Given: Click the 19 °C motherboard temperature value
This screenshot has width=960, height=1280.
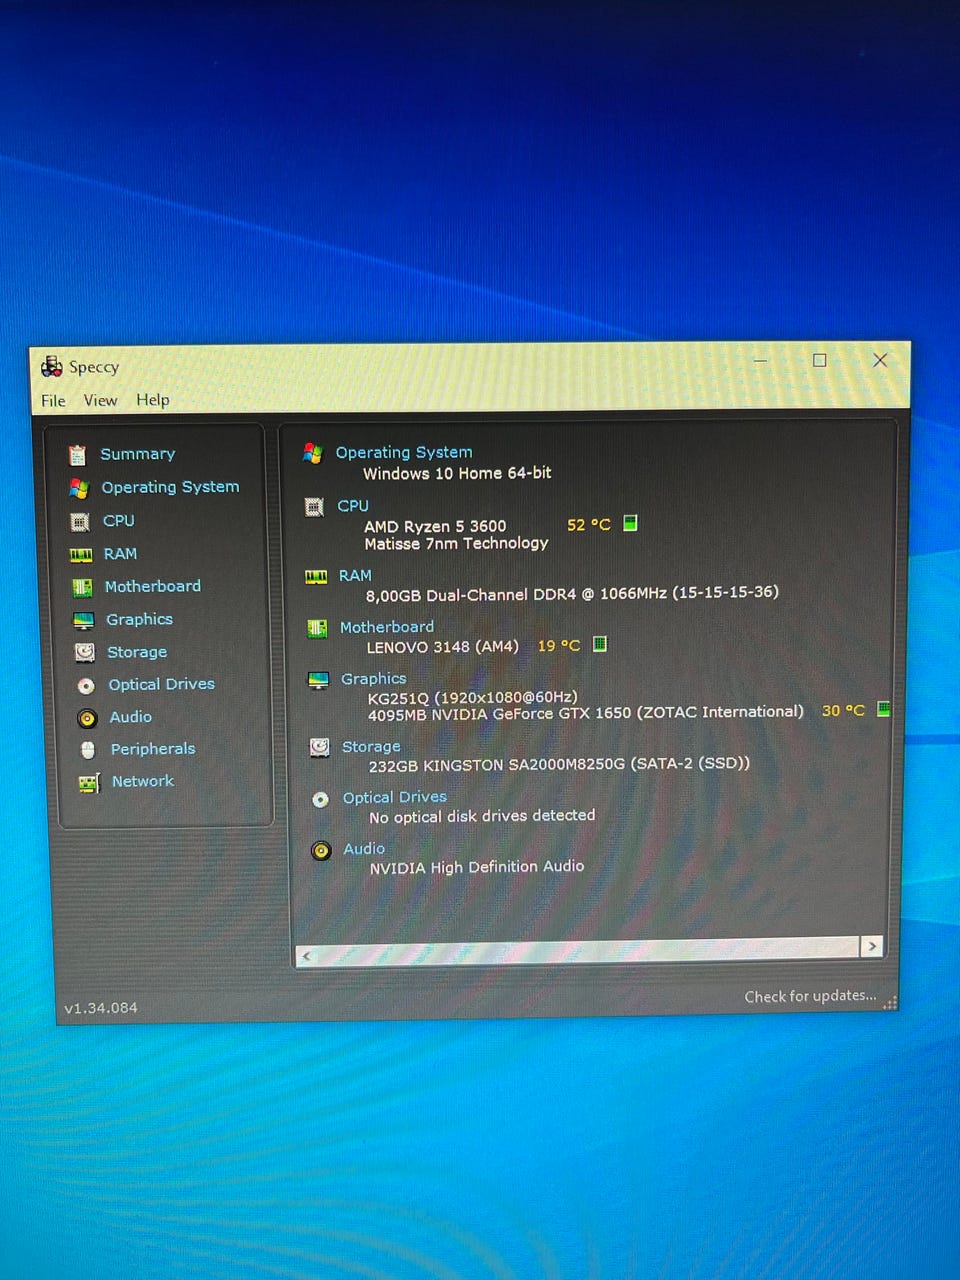Looking at the screenshot, I should [x=559, y=646].
